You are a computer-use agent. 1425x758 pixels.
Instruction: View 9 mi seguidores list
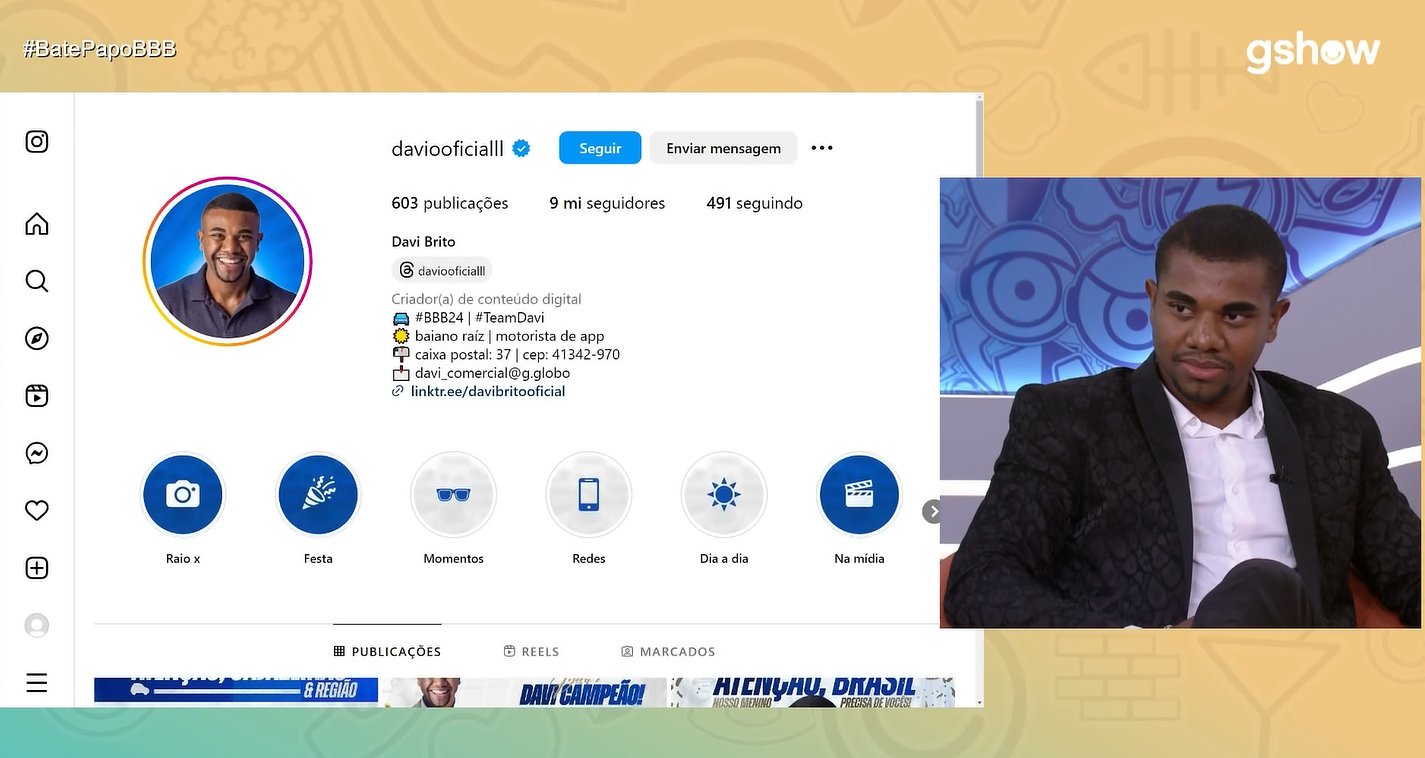pyautogui.click(x=607, y=203)
